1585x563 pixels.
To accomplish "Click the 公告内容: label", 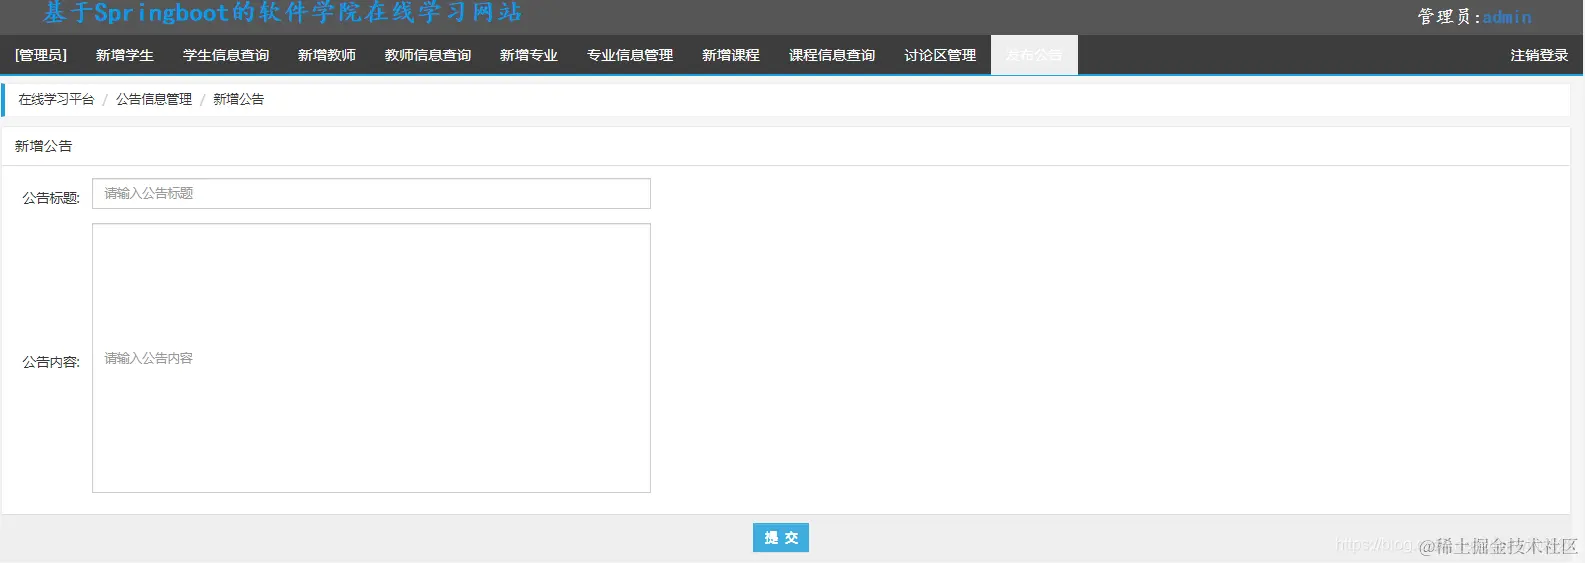I will pos(51,362).
